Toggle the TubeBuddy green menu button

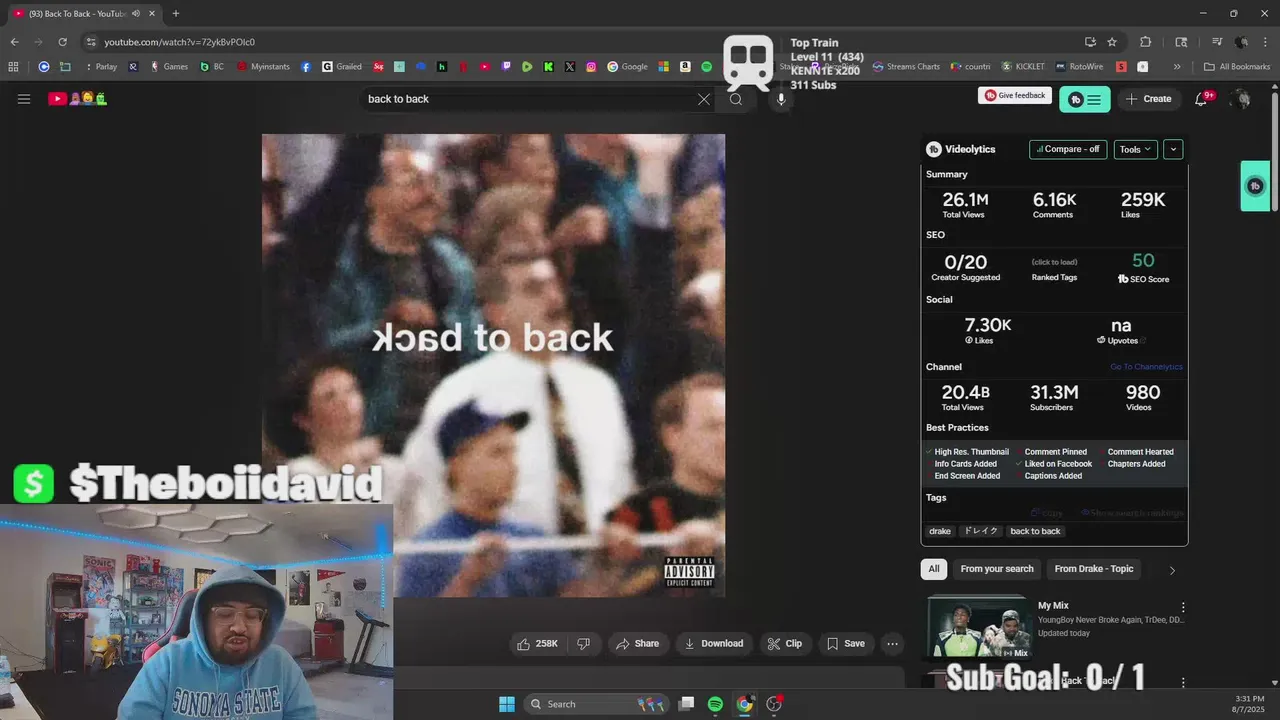click(1085, 99)
